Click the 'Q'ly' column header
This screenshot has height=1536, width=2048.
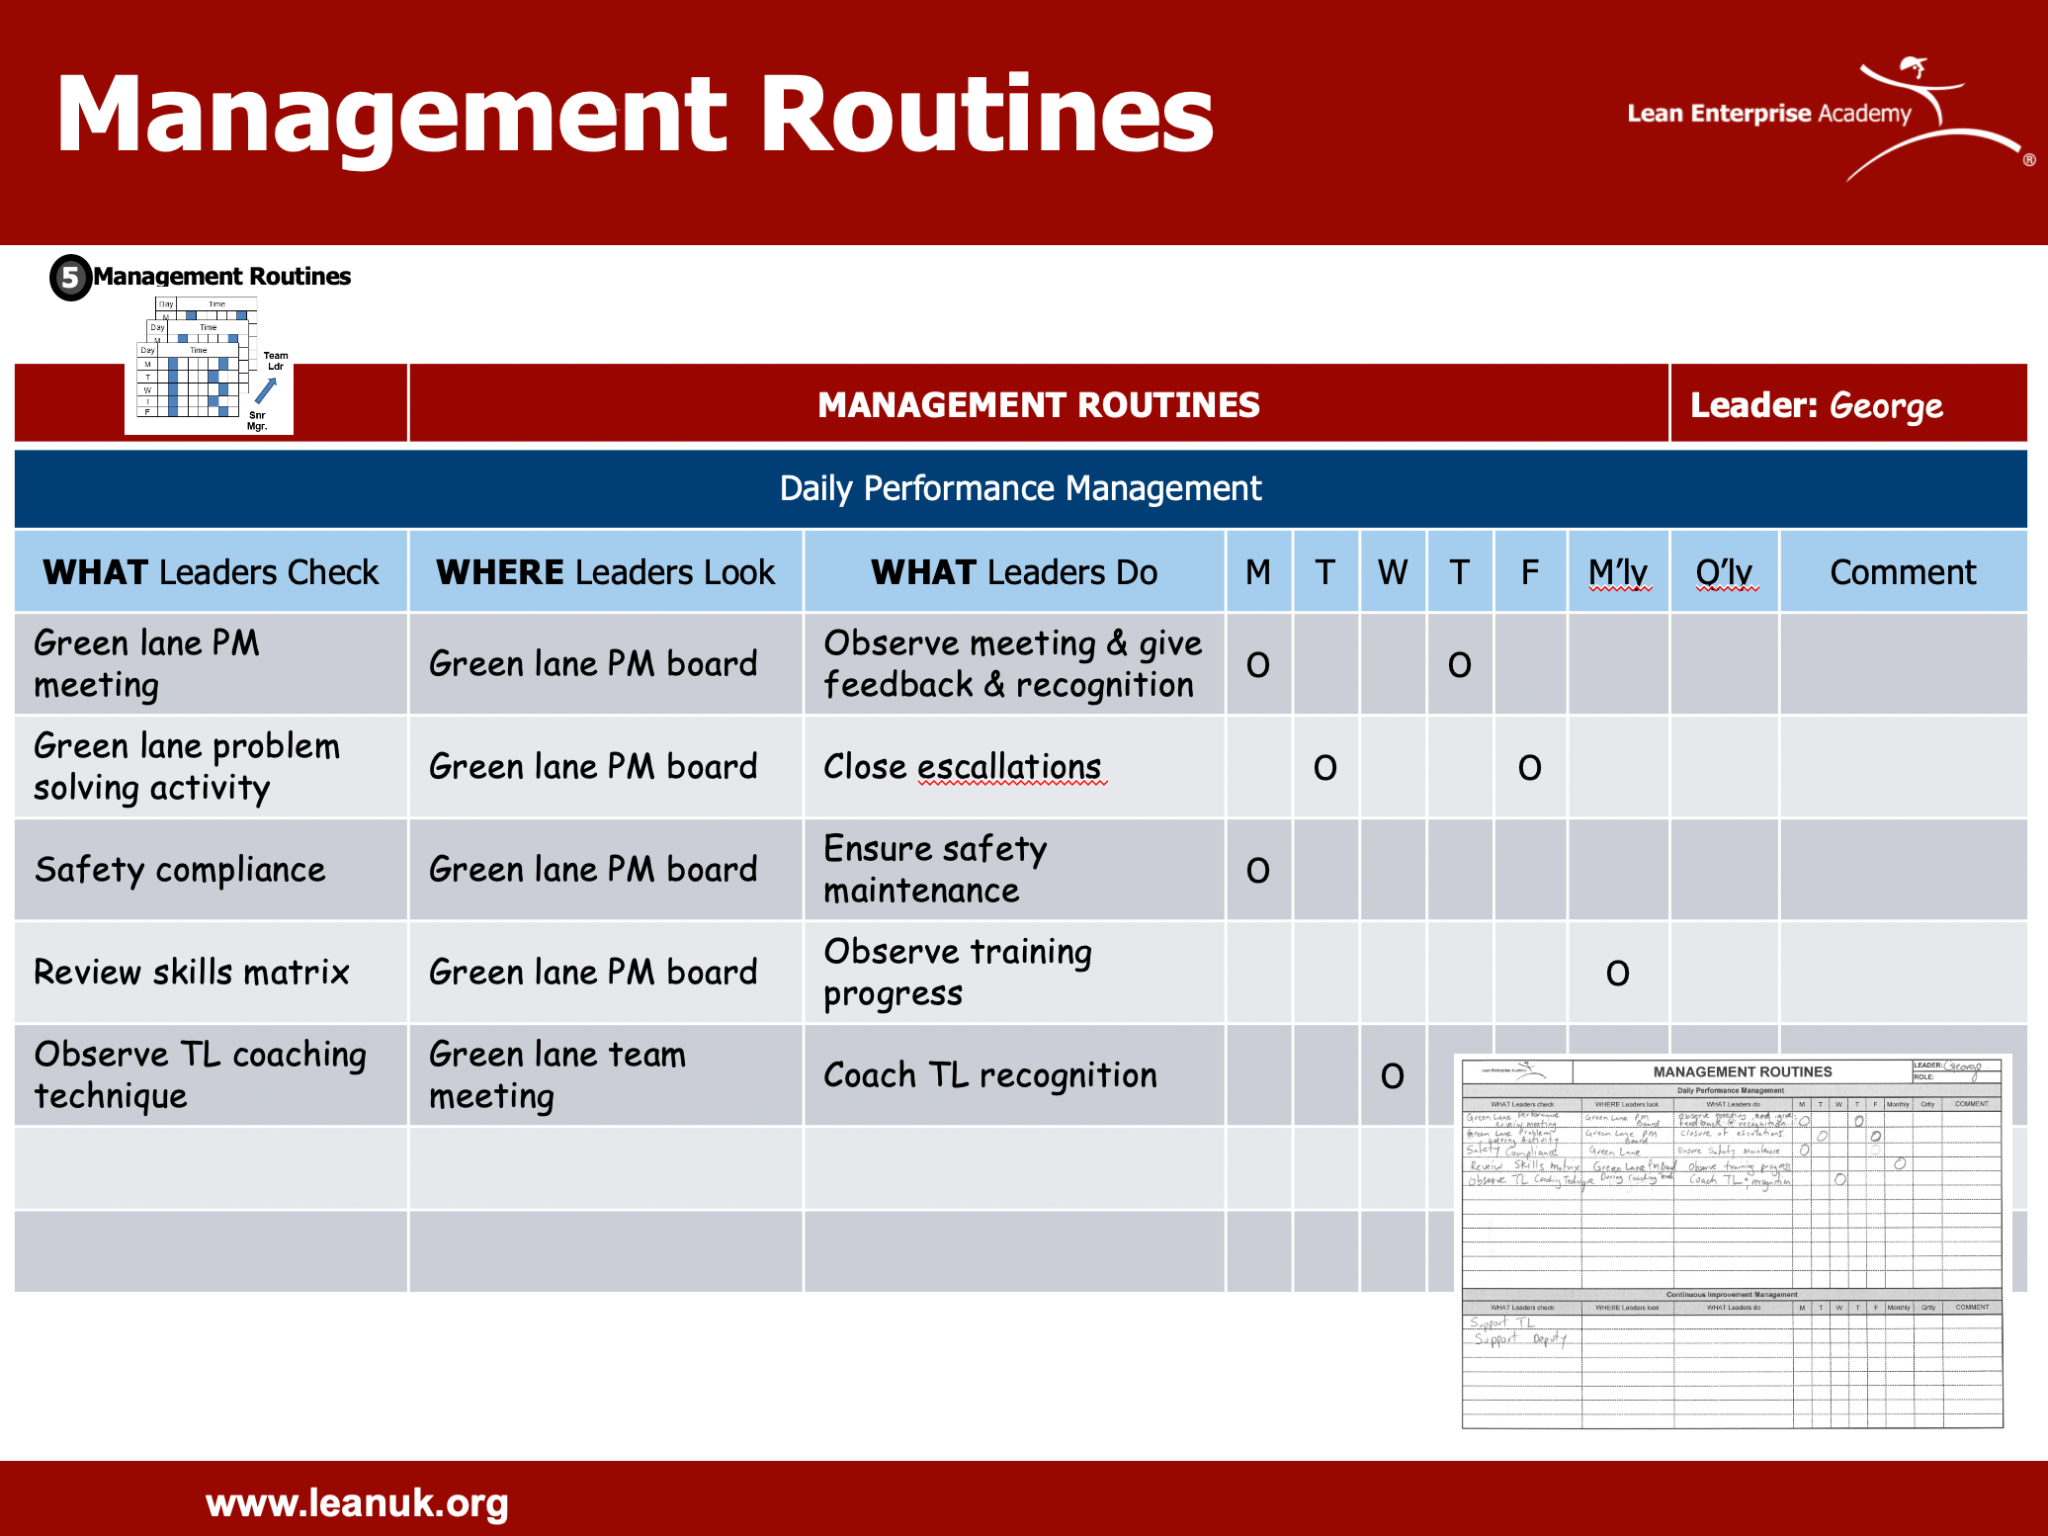1724,571
